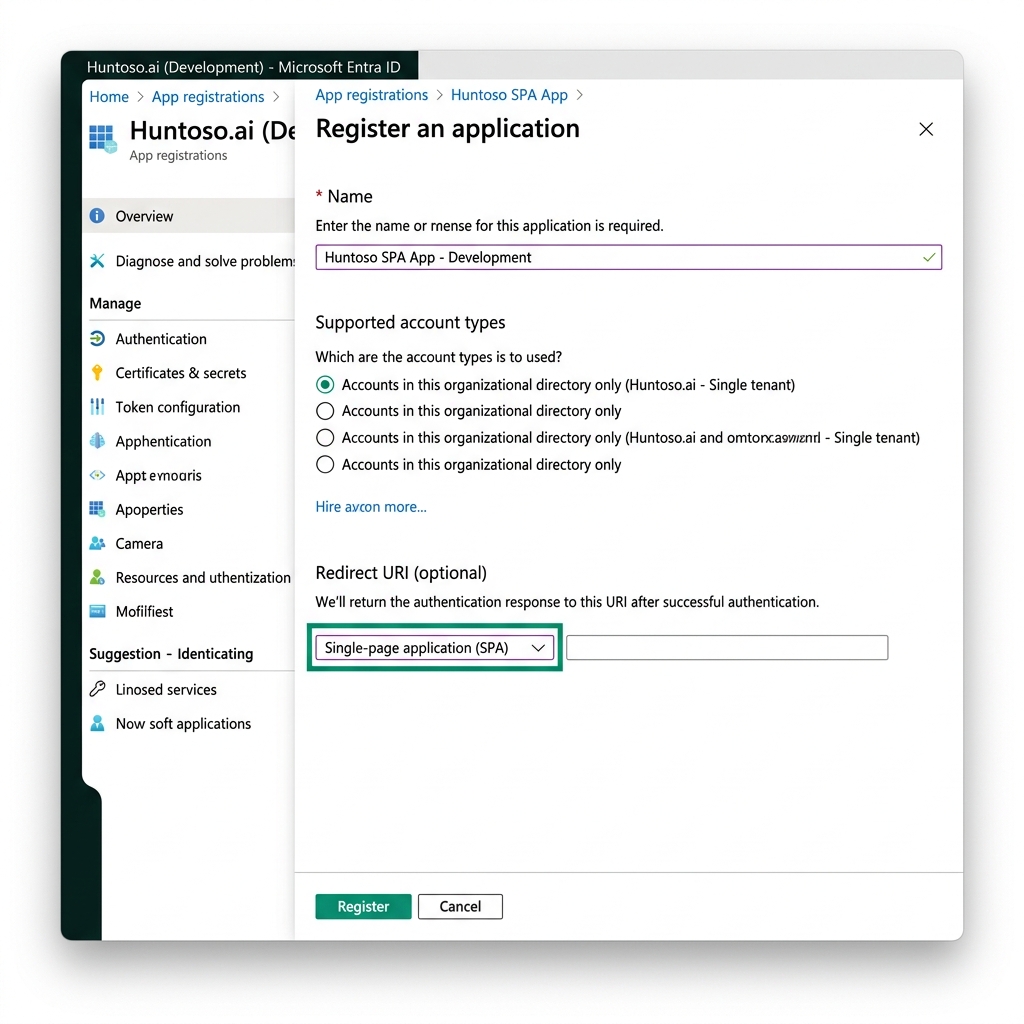Viewport: 1024px width, 1024px height.
Task: Select the Huntoso.ai (Development) browser tab
Action: pyautogui.click(x=244, y=67)
